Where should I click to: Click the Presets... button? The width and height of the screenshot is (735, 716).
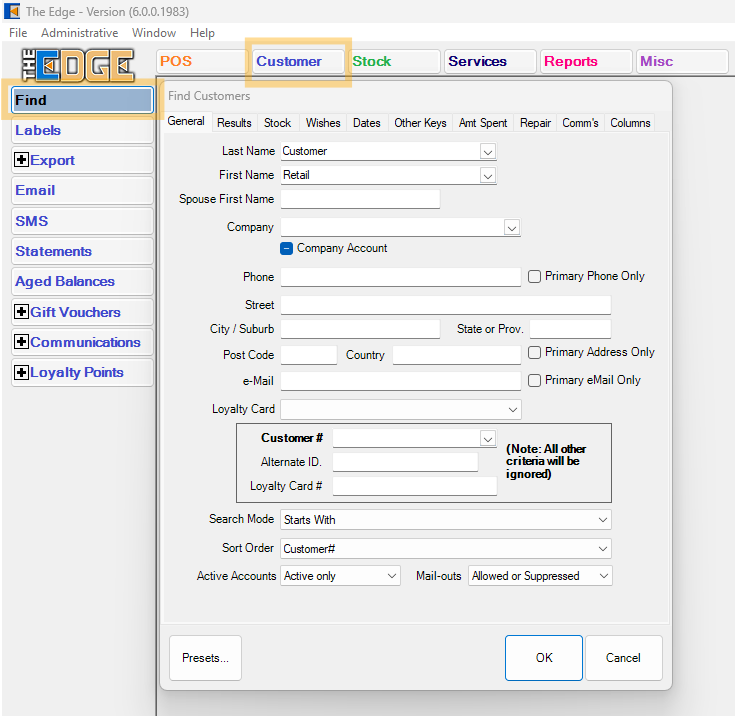coord(205,658)
